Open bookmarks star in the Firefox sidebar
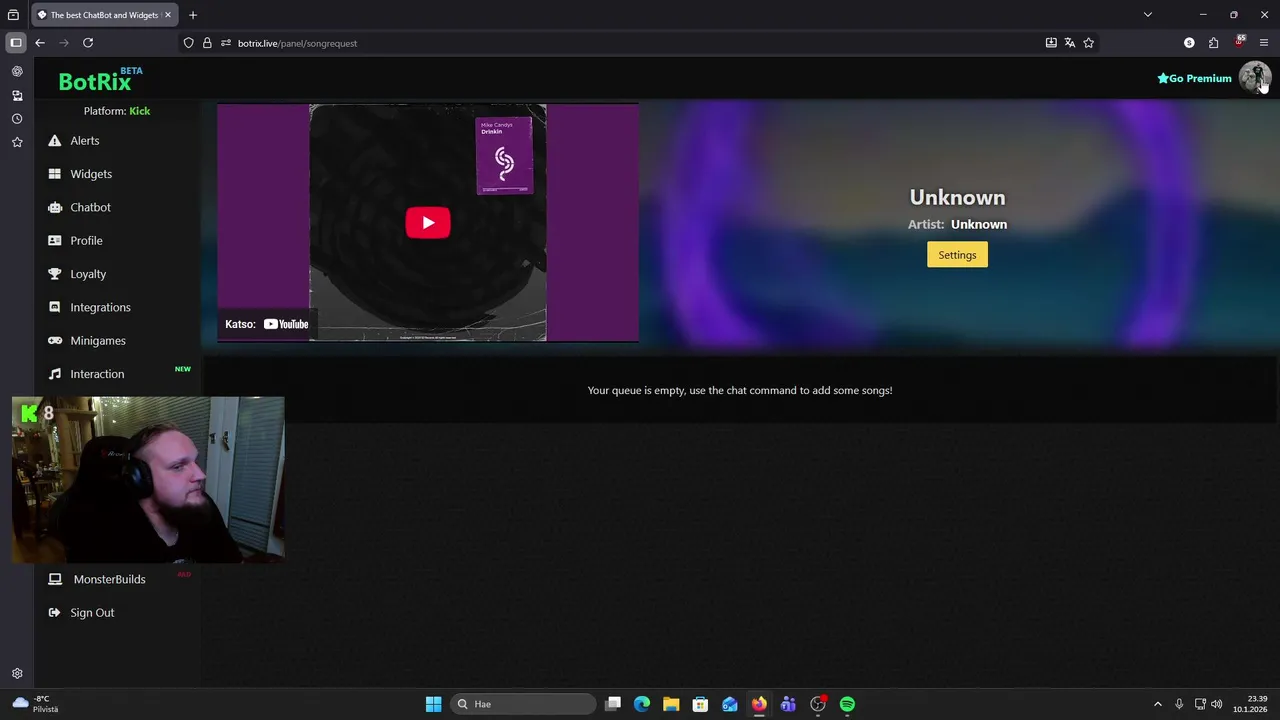This screenshot has width=1280, height=720. pyautogui.click(x=17, y=143)
